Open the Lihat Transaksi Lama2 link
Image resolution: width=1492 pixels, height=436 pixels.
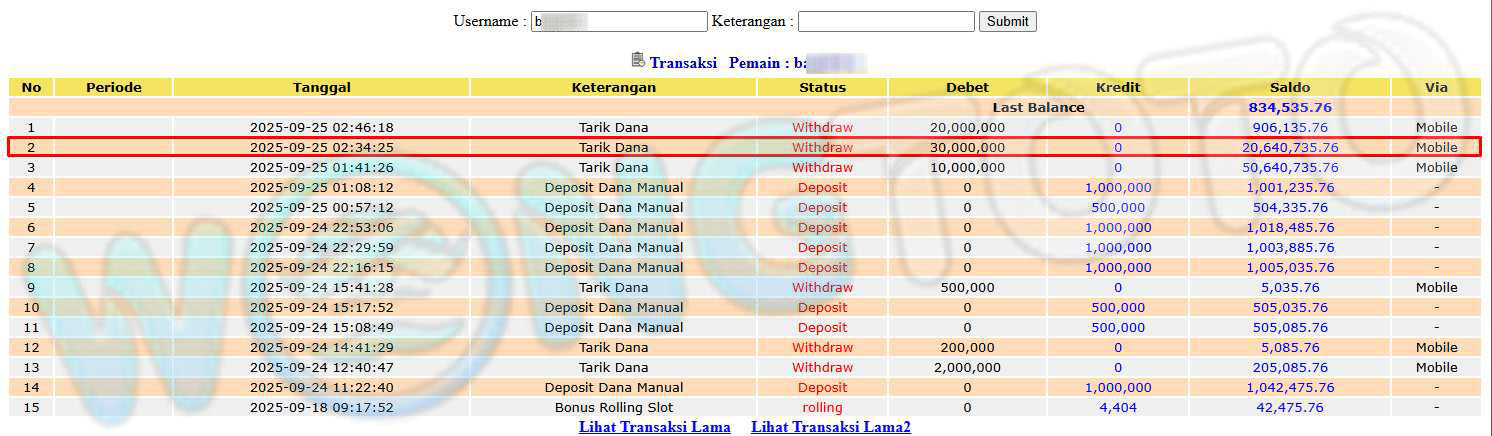click(x=830, y=427)
